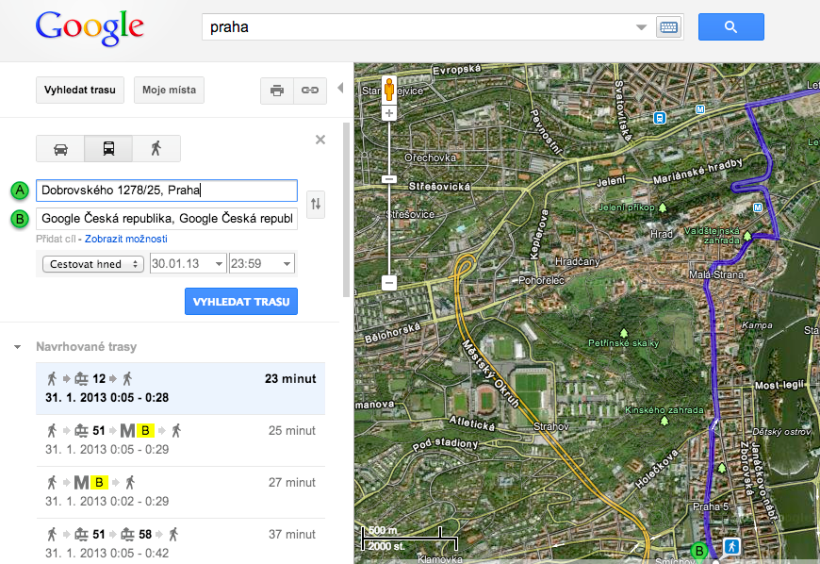The width and height of the screenshot is (820, 564).
Task: Close the directions form
Action: (x=320, y=140)
